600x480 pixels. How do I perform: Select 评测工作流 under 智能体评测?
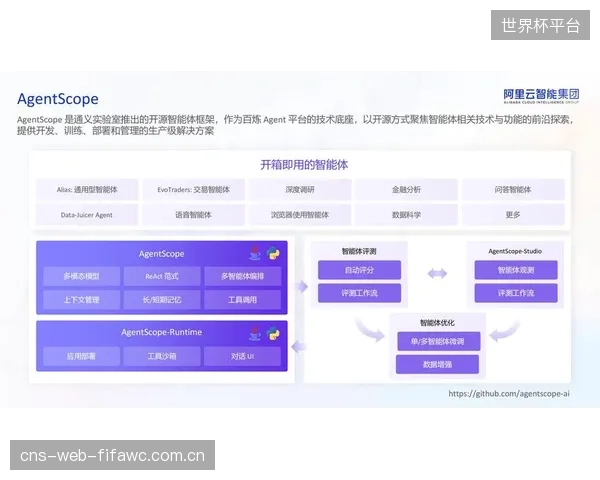coord(360,293)
